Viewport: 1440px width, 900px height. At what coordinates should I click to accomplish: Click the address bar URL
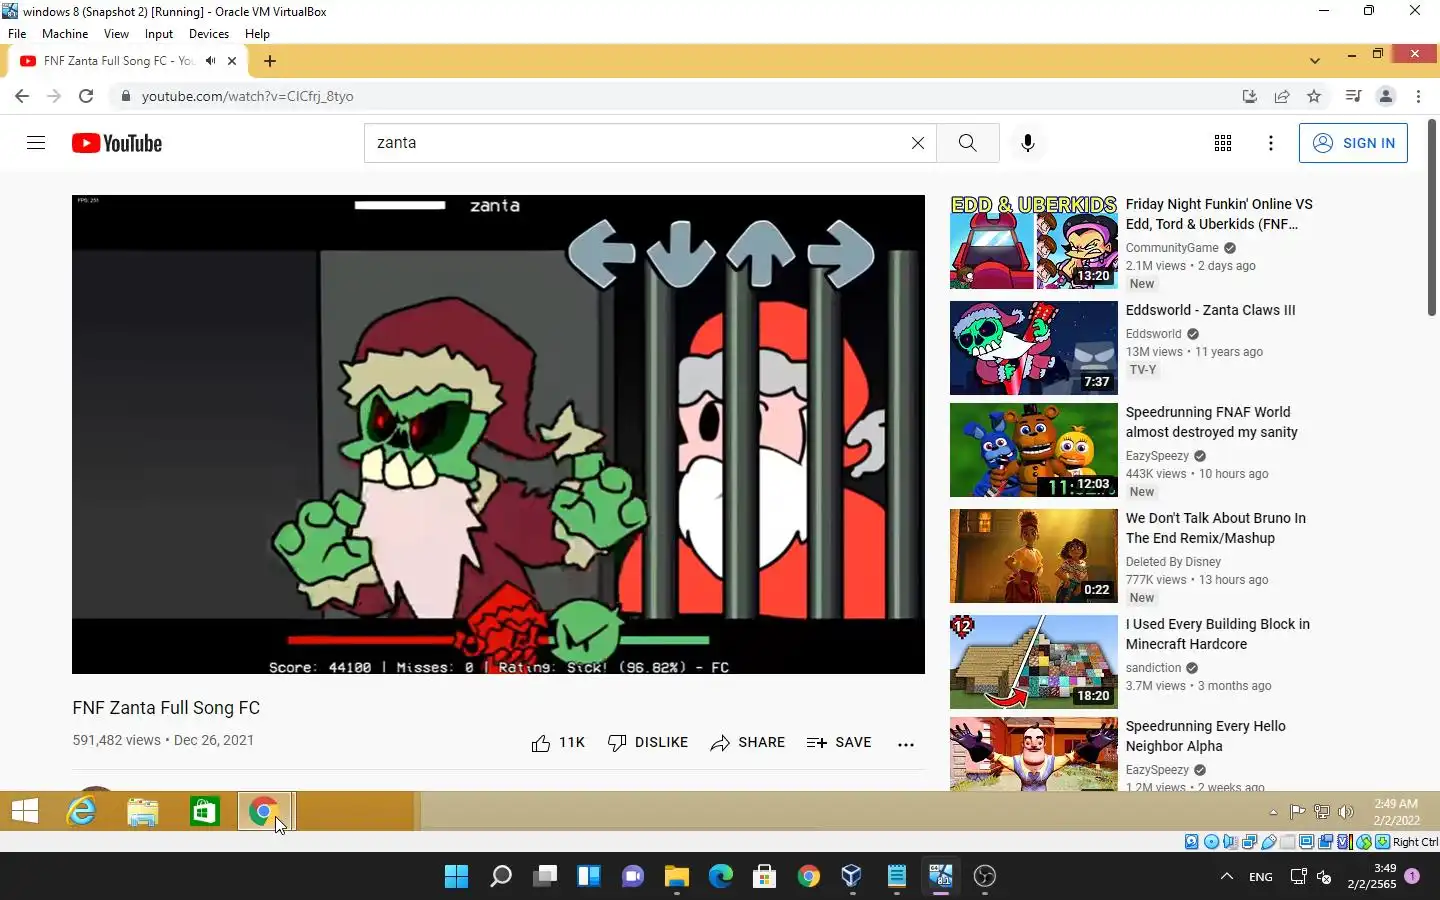coord(248,96)
